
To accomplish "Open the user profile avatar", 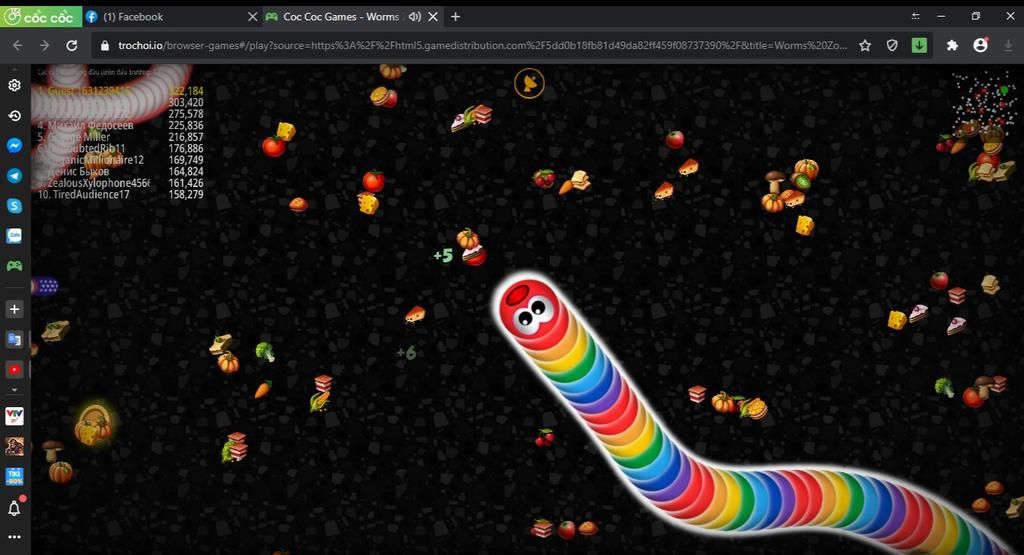I will [980, 45].
